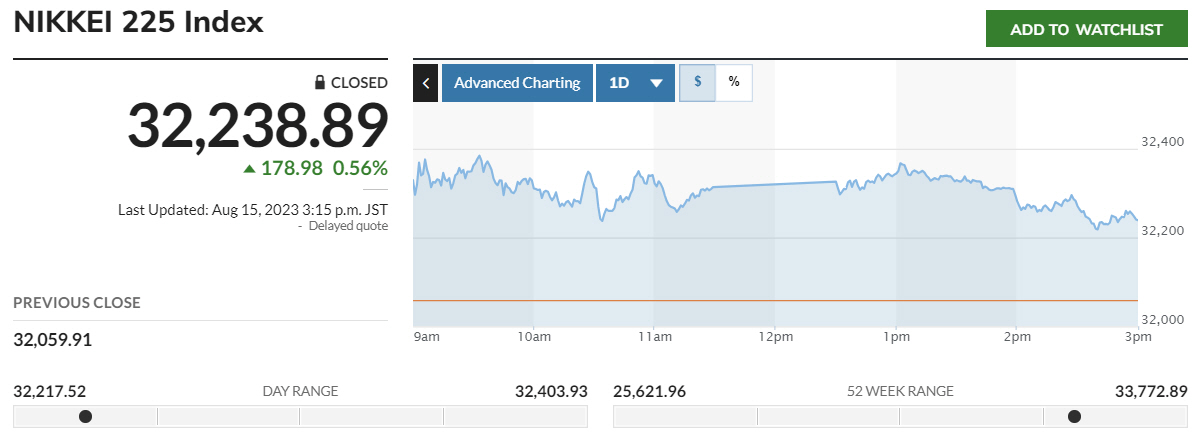Select the 9am mark on the chart axis
The height and width of the screenshot is (441, 1198).
point(426,337)
